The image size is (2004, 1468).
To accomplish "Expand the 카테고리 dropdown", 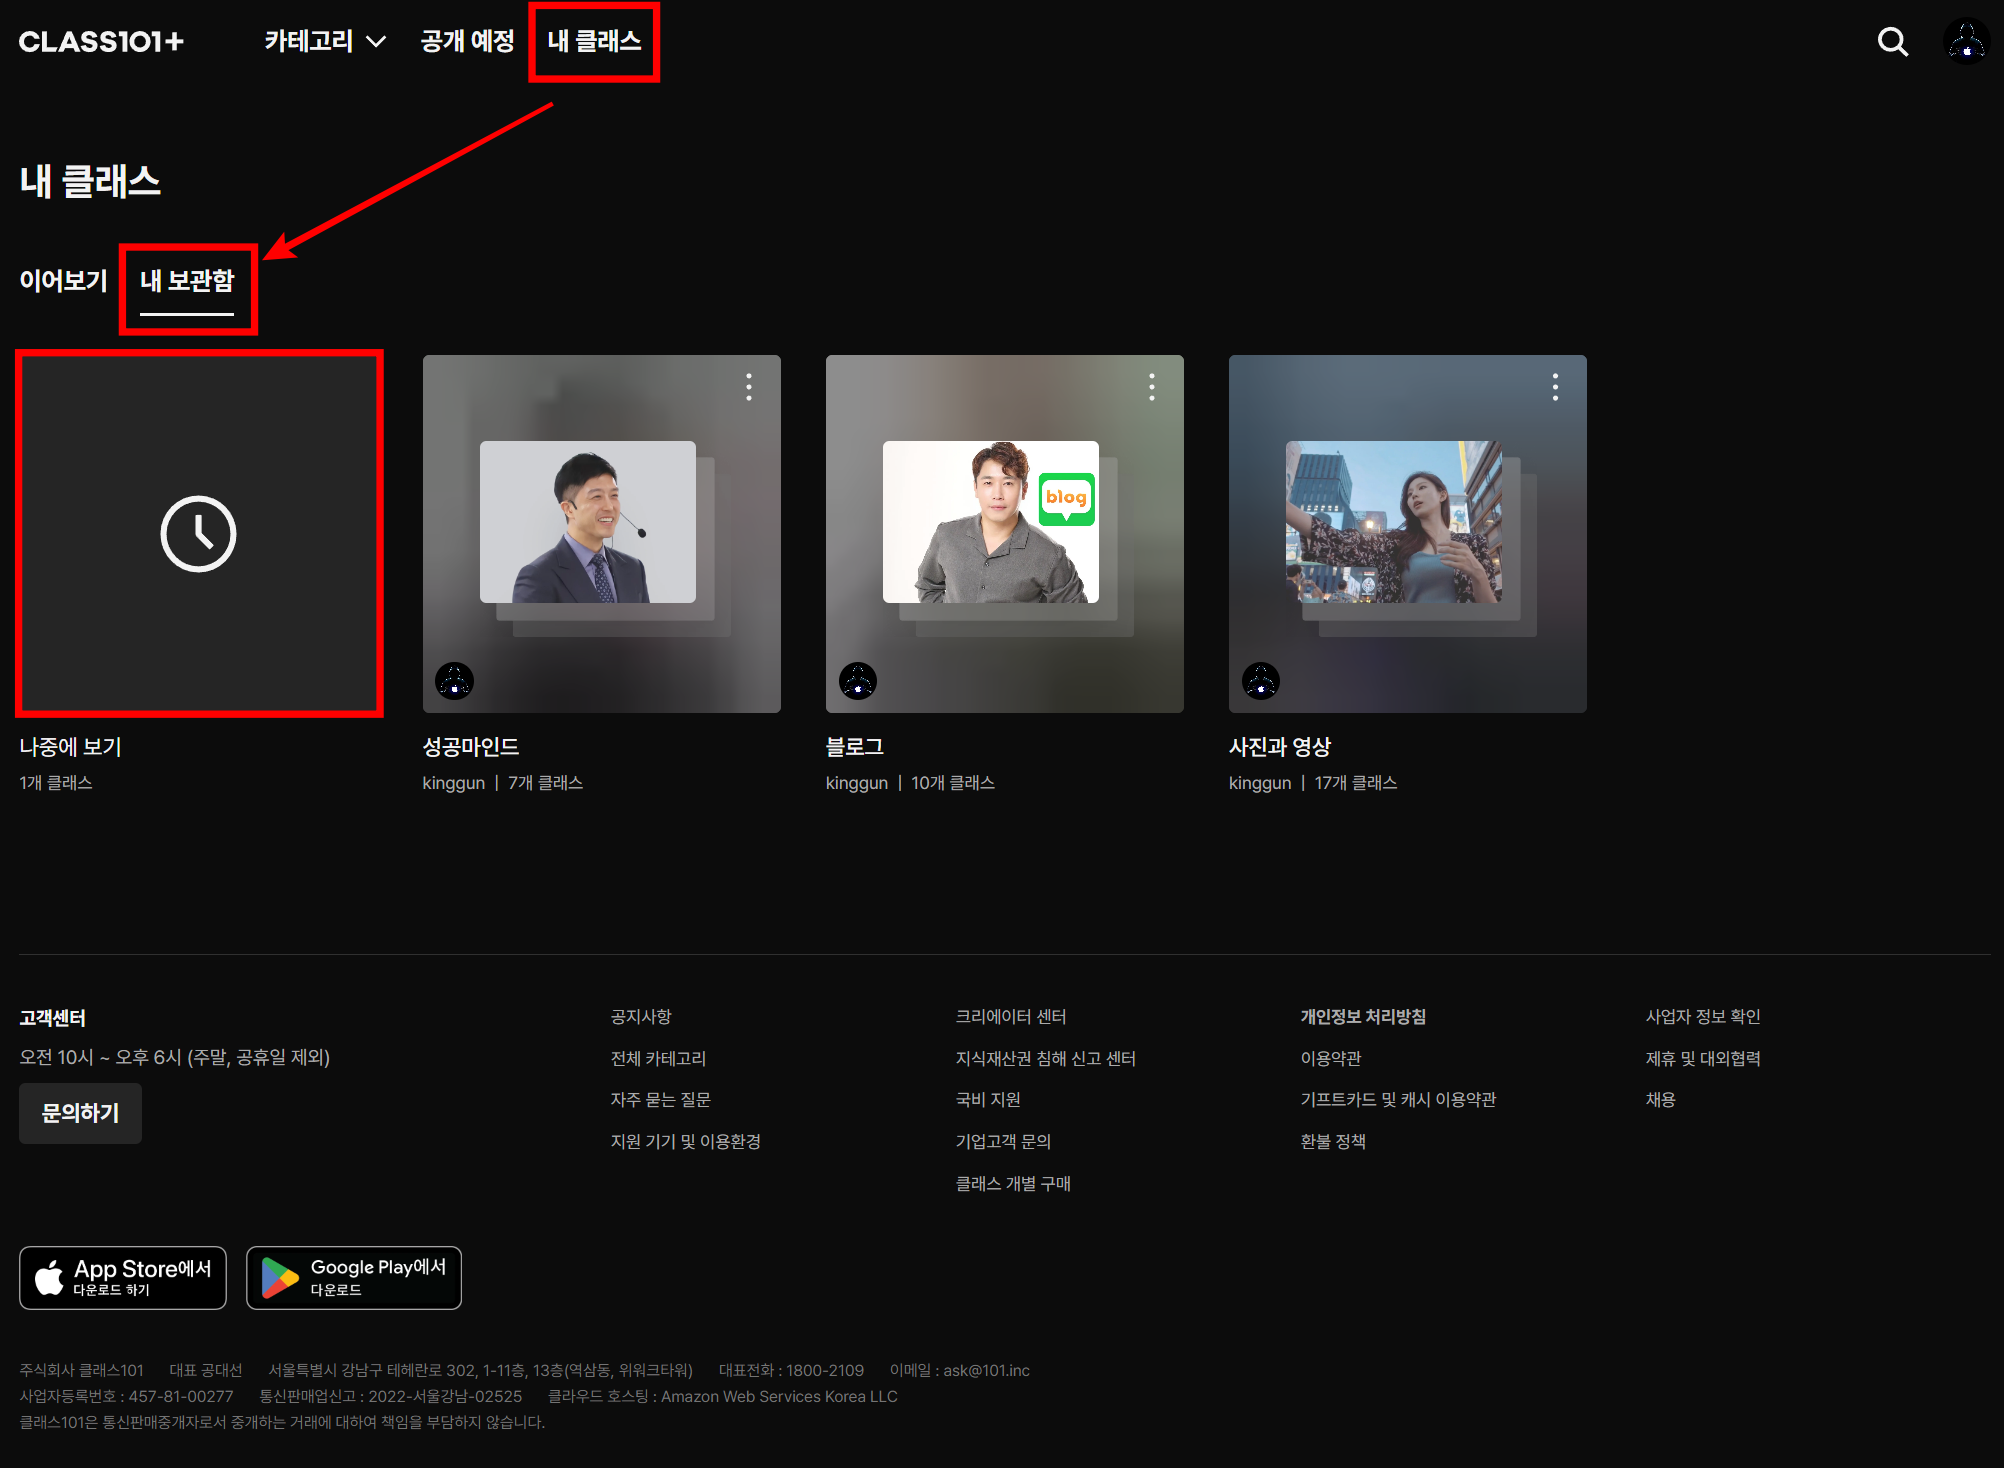I will tap(324, 42).
